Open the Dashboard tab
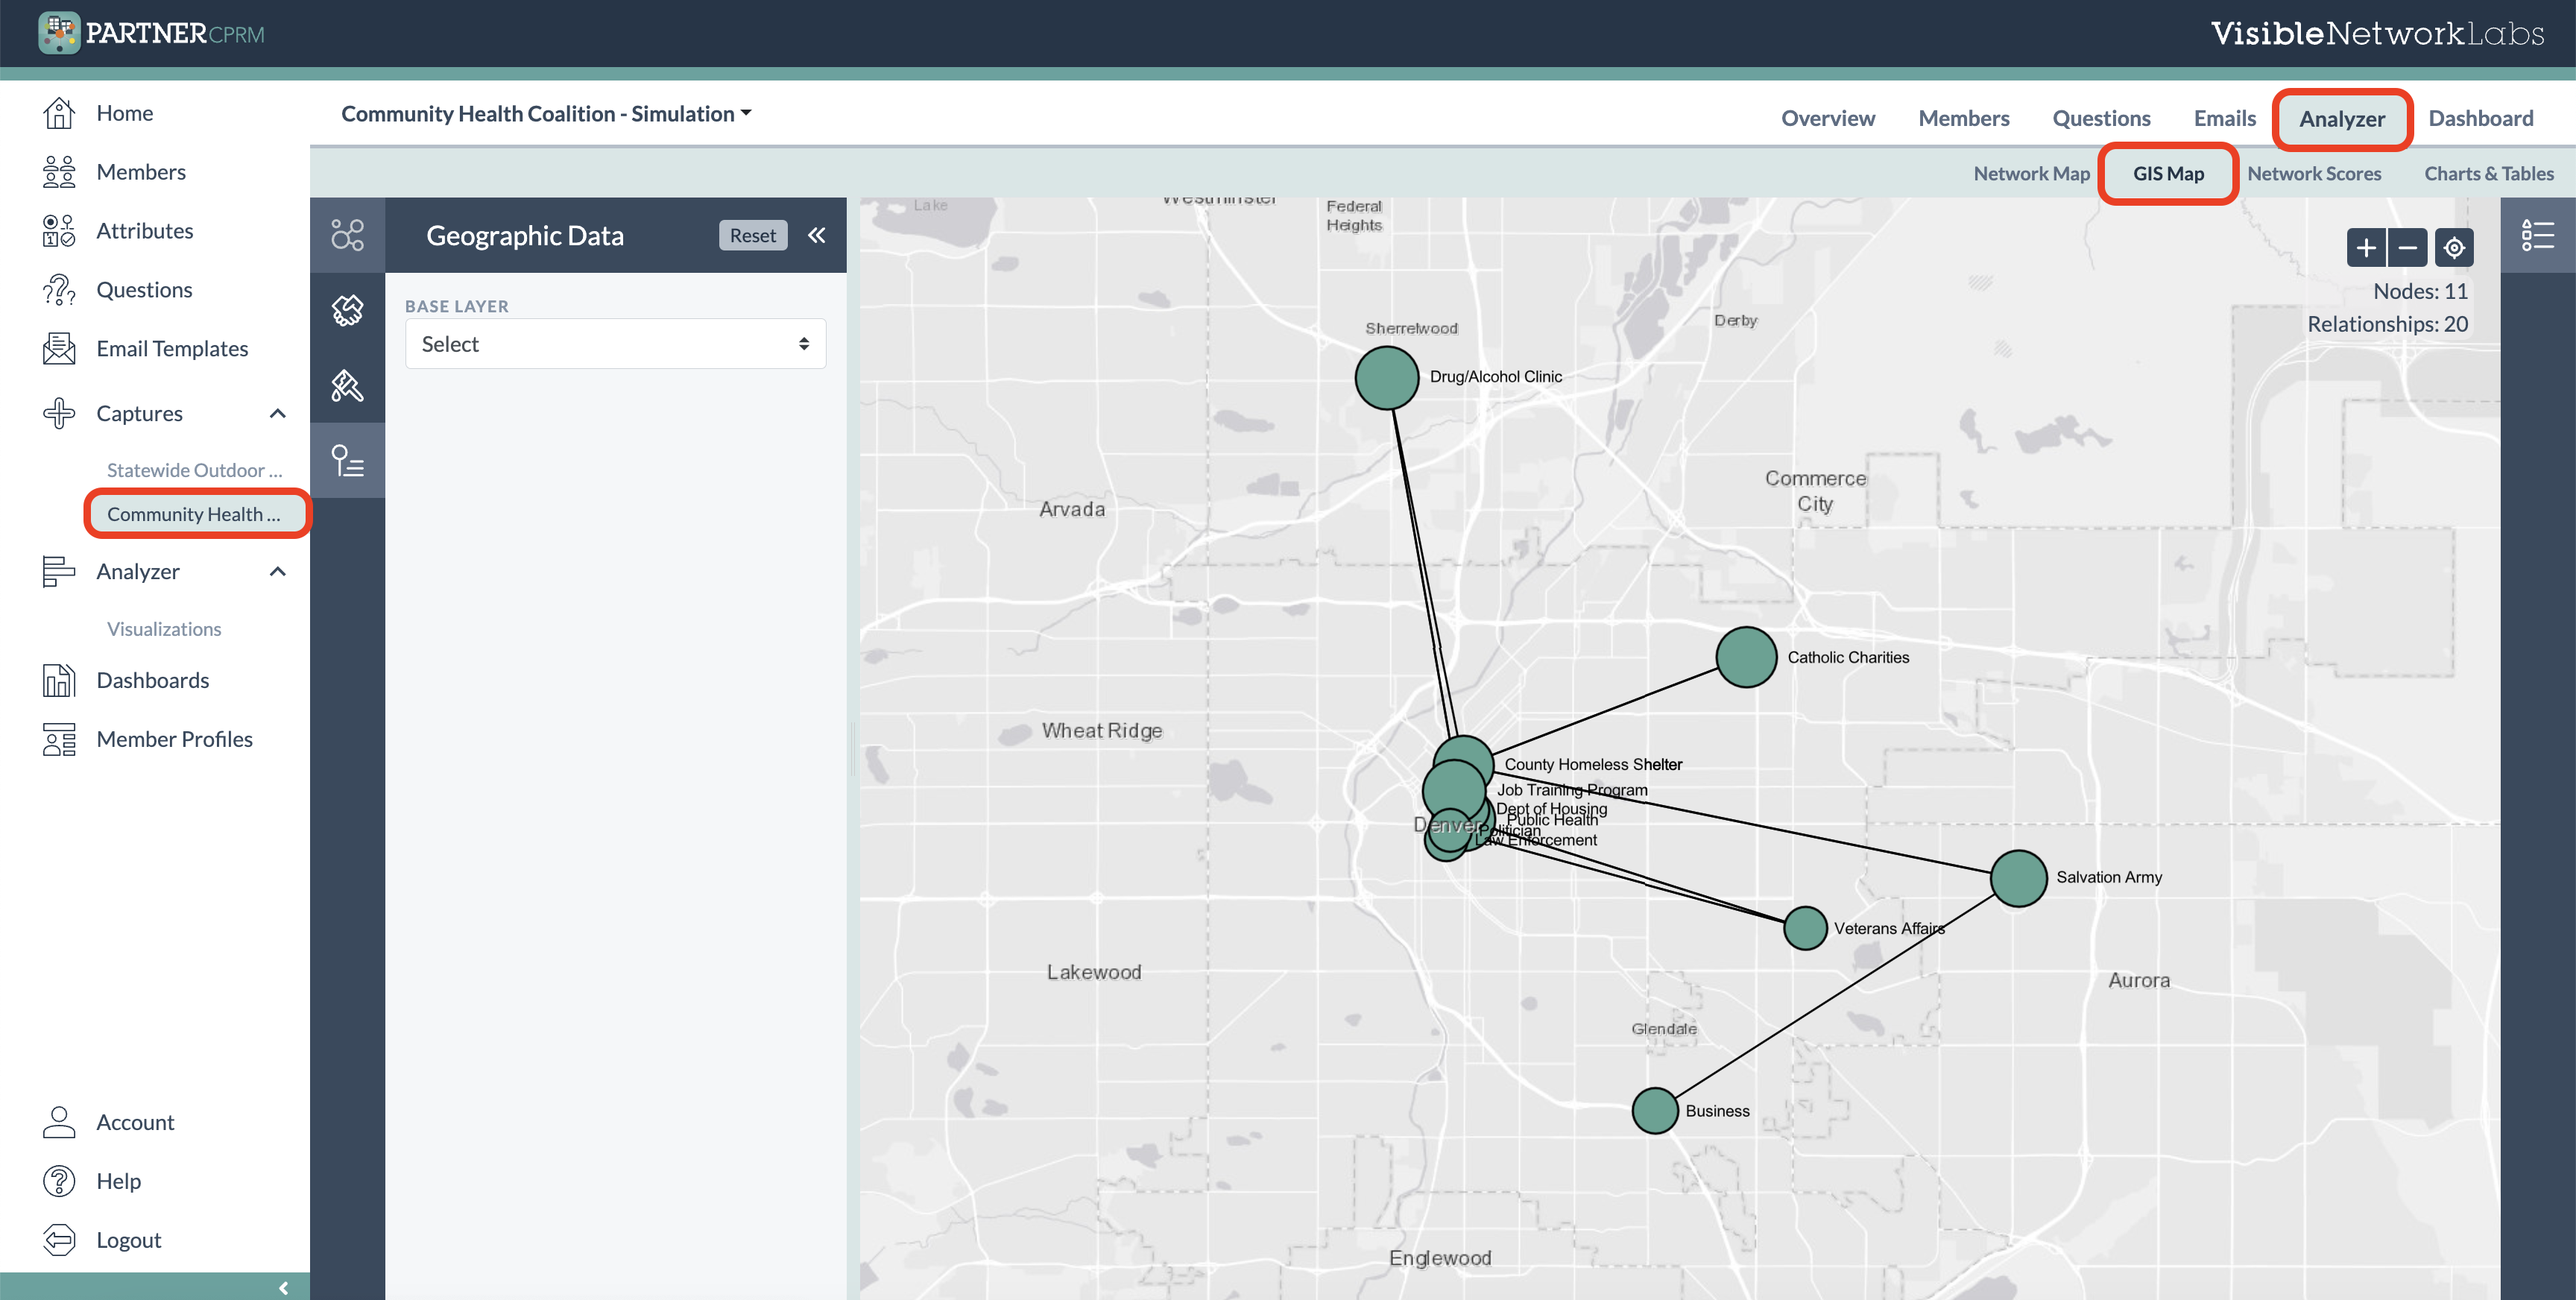The height and width of the screenshot is (1300, 2576). (x=2480, y=118)
